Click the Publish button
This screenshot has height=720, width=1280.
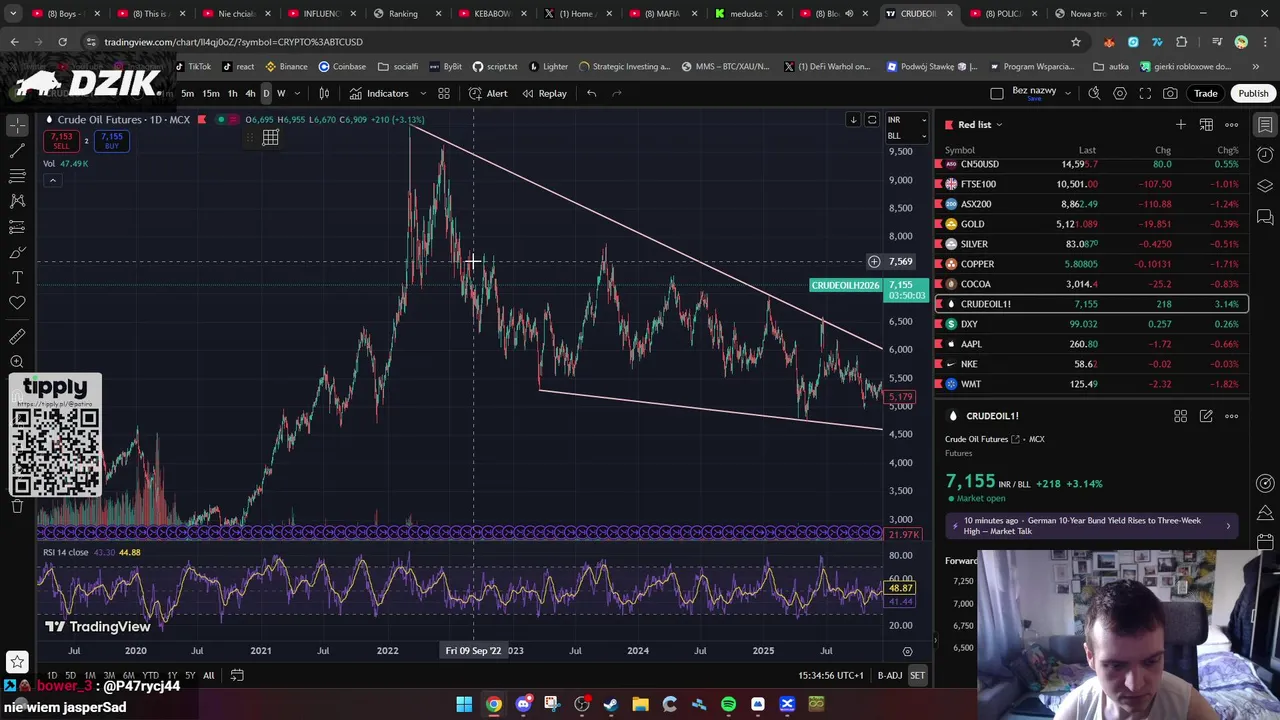(x=1253, y=93)
